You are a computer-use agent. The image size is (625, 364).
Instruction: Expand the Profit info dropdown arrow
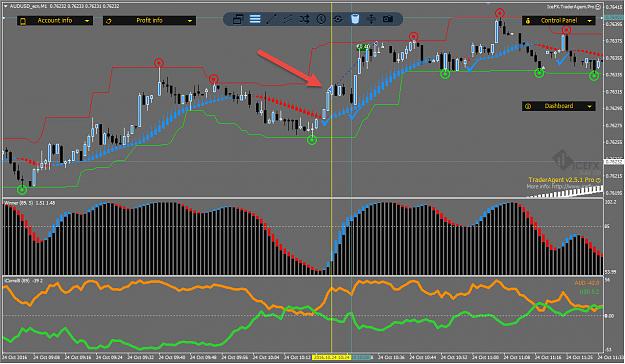pos(190,21)
